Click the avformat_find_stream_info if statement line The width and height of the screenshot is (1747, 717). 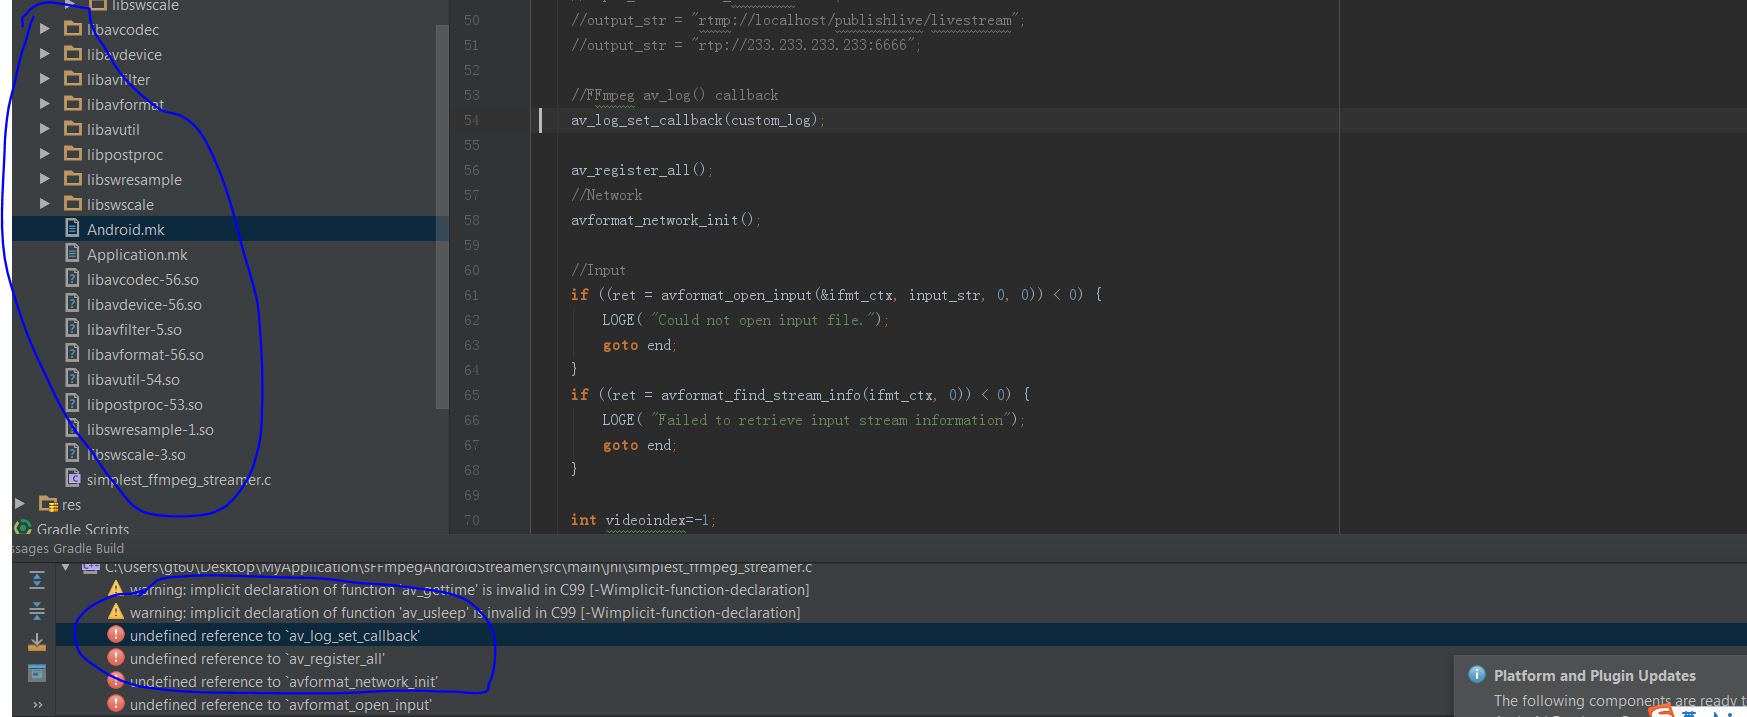point(800,395)
